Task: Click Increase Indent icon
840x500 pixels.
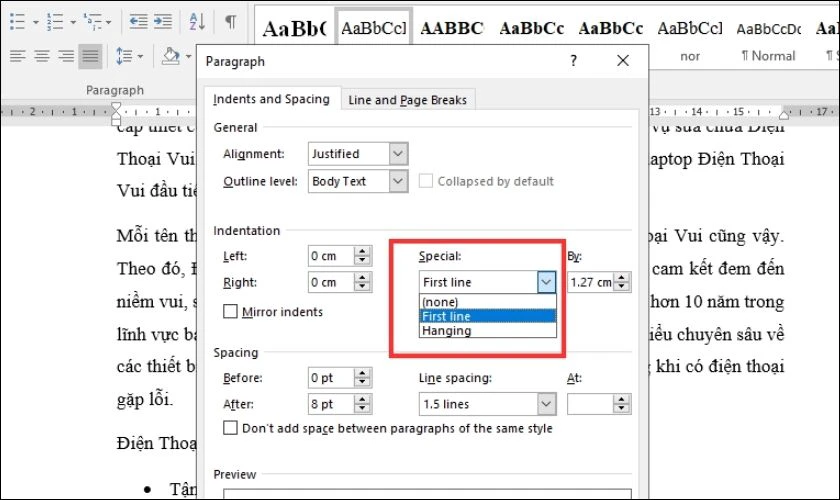Action: click(163, 22)
